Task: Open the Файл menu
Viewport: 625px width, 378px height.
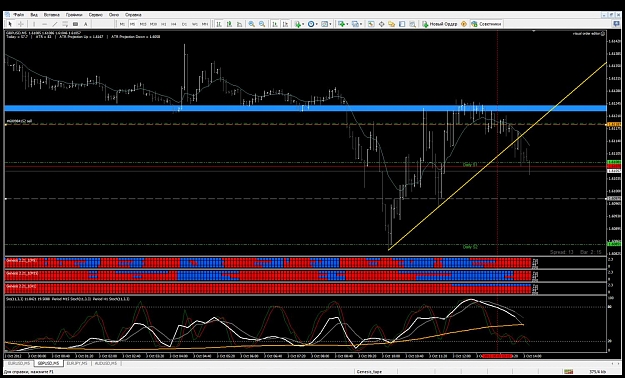Action: [18, 15]
